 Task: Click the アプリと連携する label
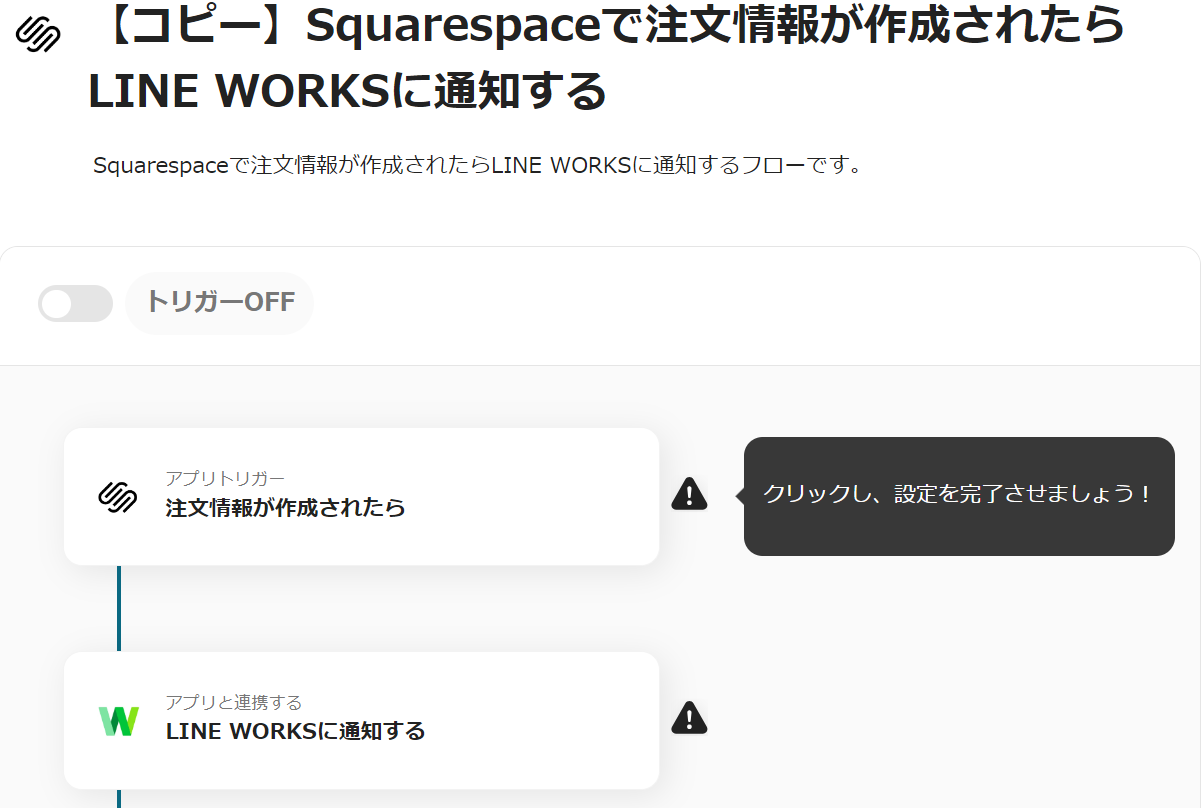(234, 702)
